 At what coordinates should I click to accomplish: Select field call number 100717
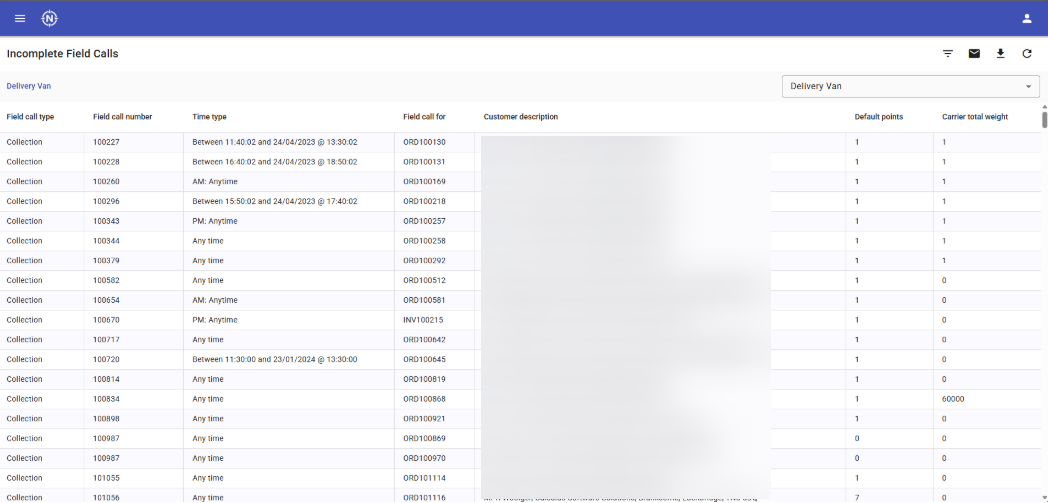click(106, 339)
